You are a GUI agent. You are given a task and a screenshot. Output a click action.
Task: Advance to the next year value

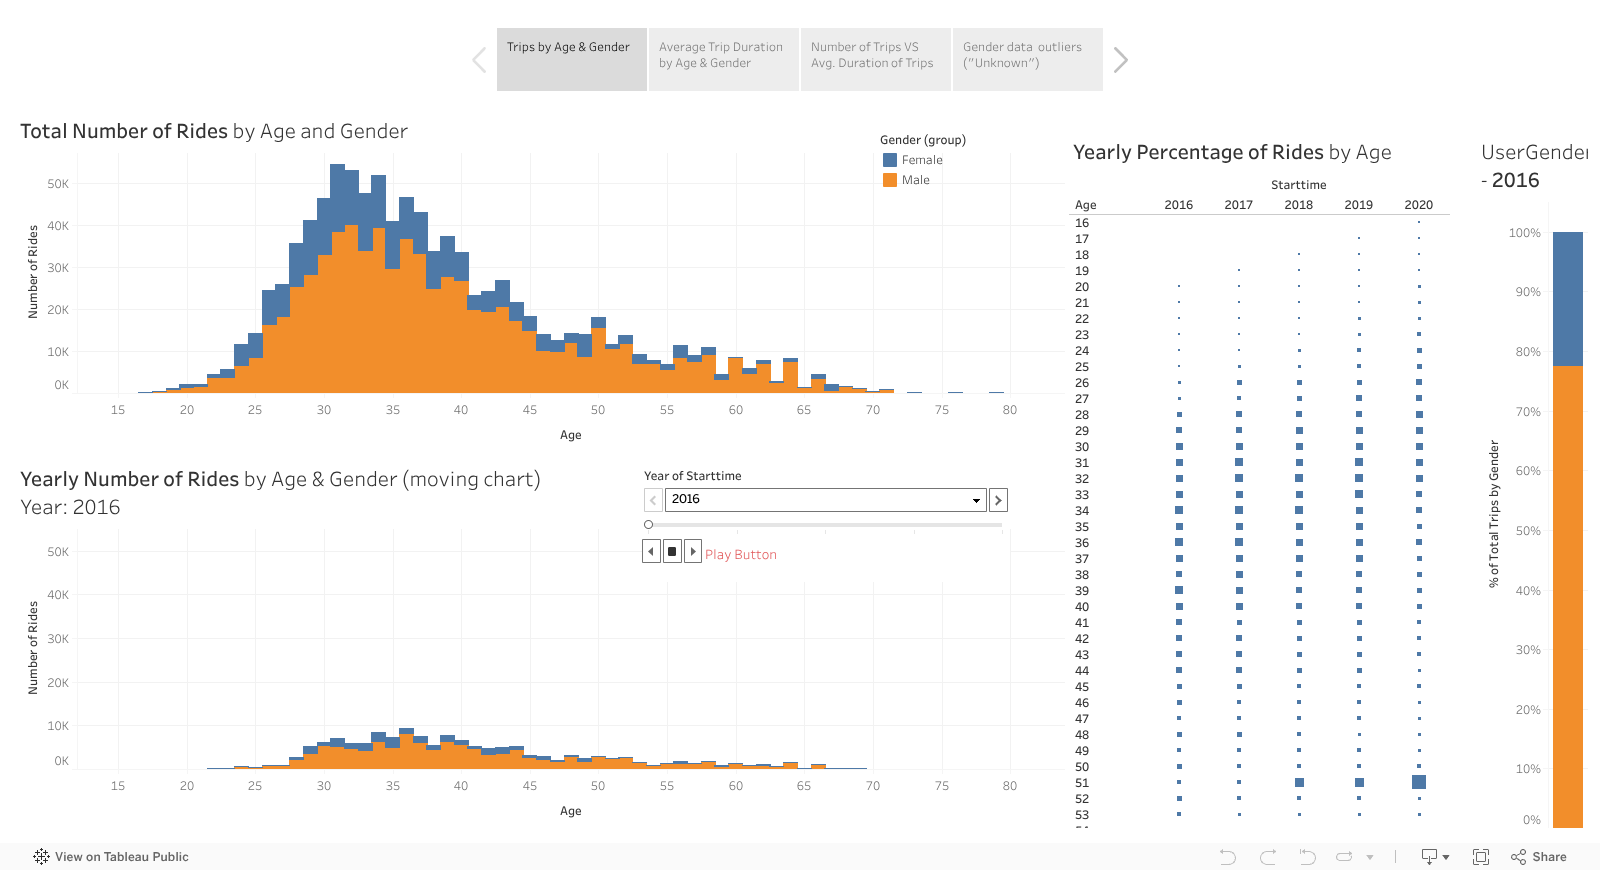(x=998, y=500)
